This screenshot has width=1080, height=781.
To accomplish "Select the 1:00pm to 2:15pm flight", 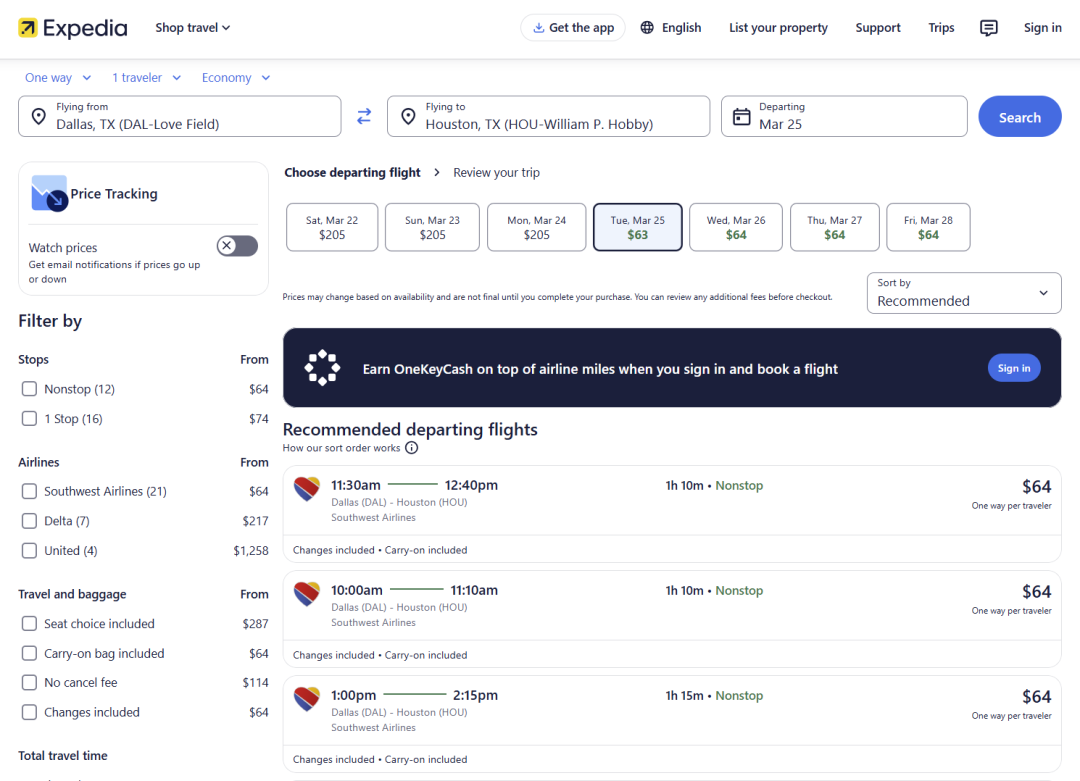I will pyautogui.click(x=672, y=724).
